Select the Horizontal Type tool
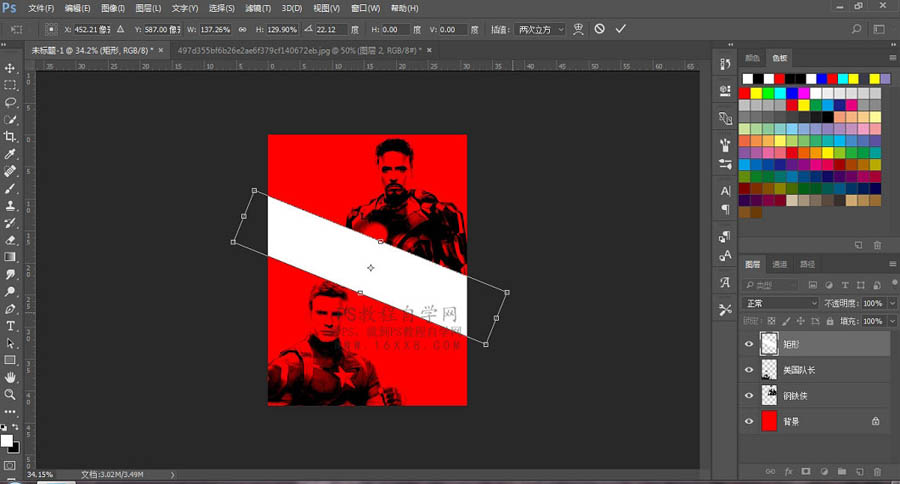The height and width of the screenshot is (484, 900). point(10,326)
